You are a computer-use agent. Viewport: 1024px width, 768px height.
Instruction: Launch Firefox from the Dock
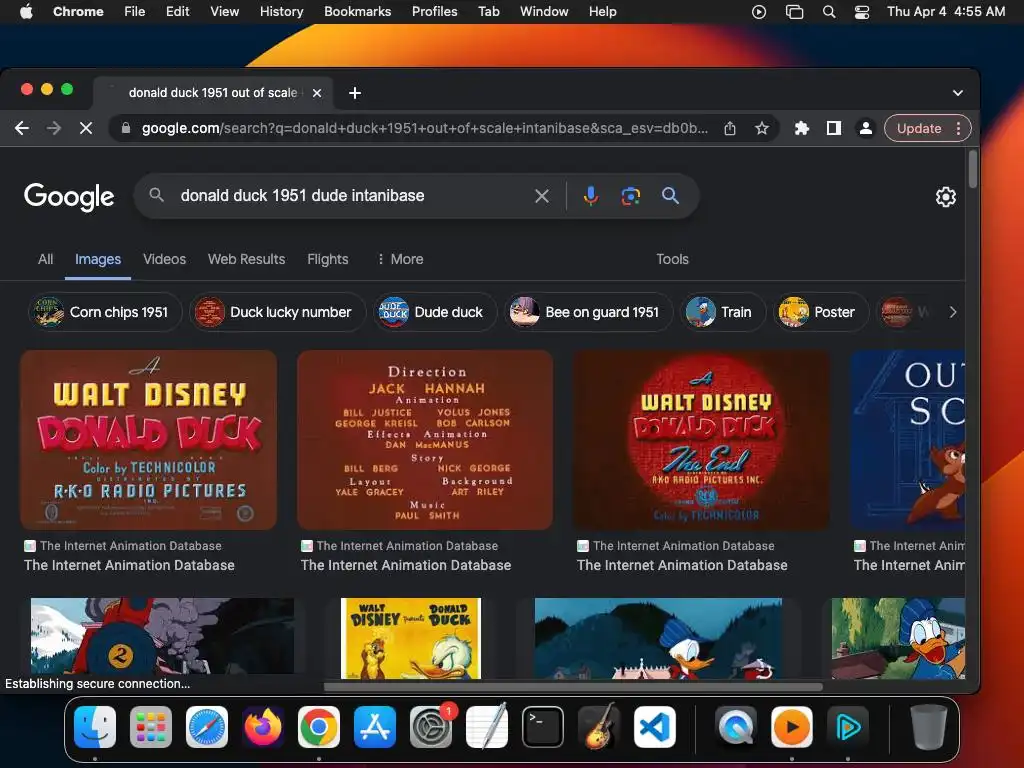(x=263, y=727)
